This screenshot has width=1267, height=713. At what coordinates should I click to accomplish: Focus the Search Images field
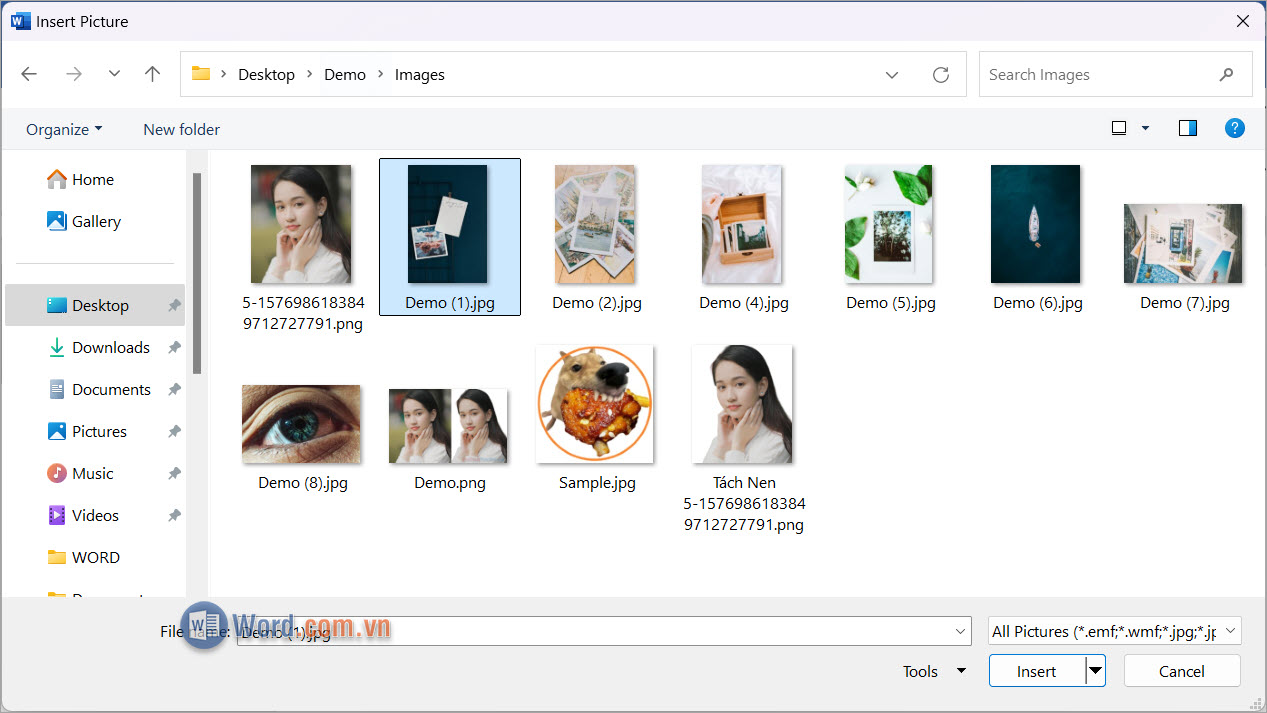(1115, 75)
